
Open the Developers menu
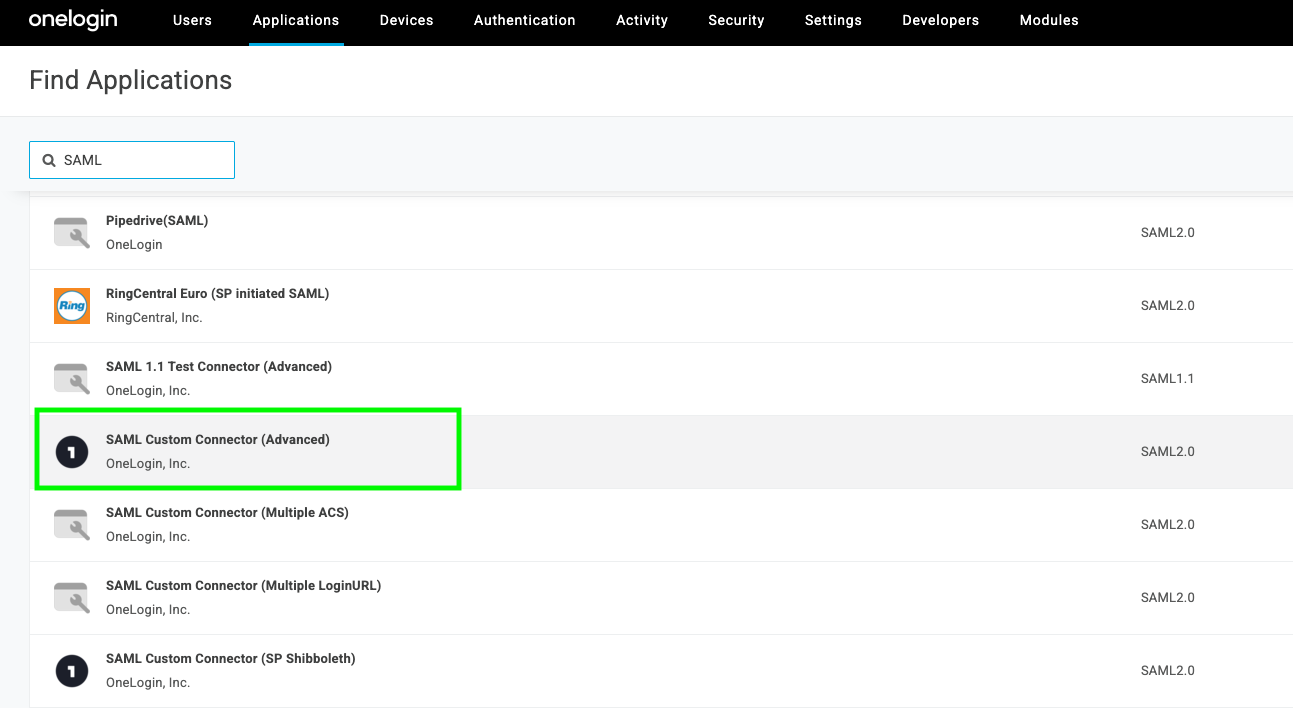coord(940,20)
